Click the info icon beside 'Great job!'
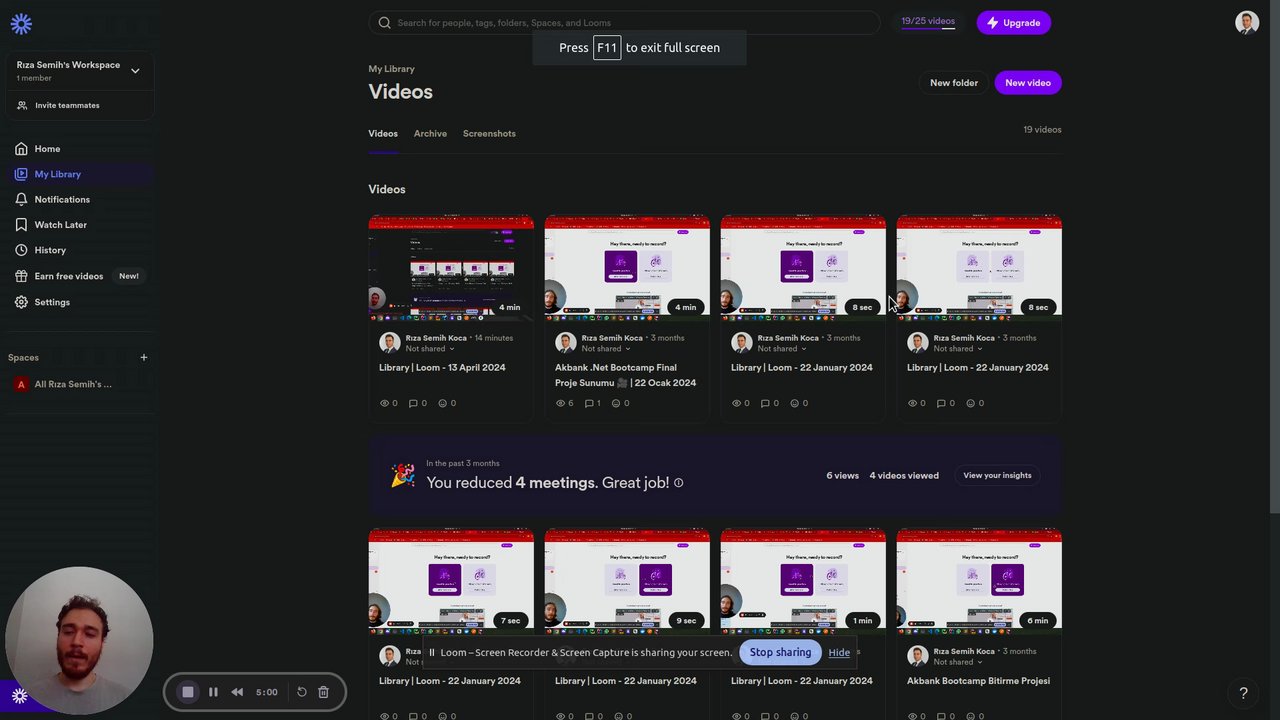This screenshot has width=1280, height=720. pos(678,483)
